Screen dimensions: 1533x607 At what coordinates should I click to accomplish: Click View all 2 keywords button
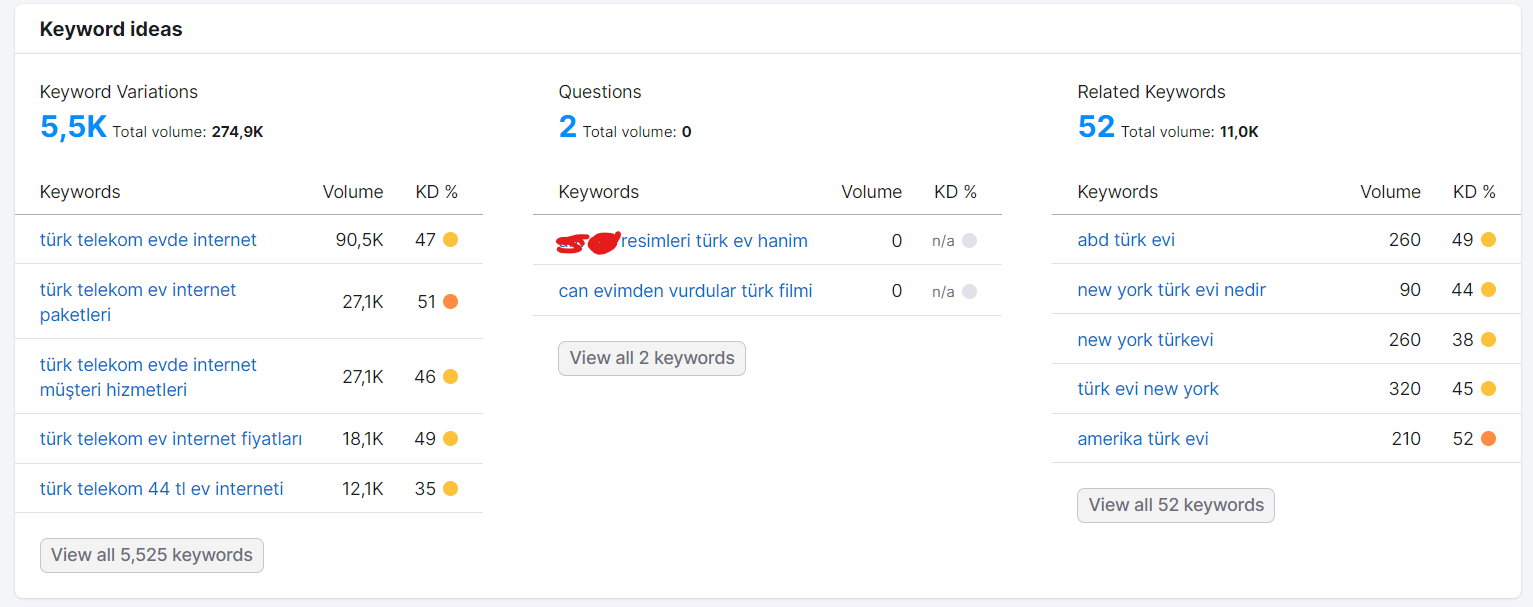(x=652, y=358)
